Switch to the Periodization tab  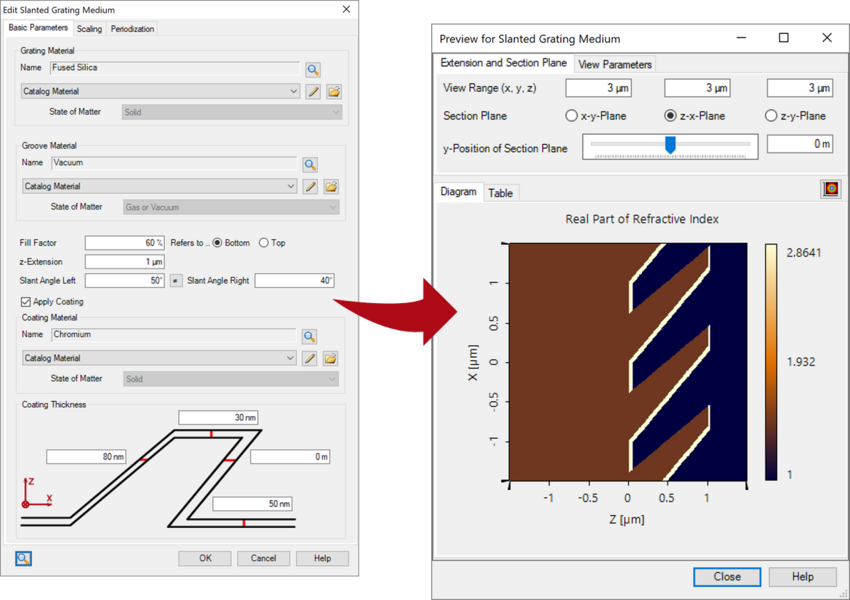click(132, 29)
